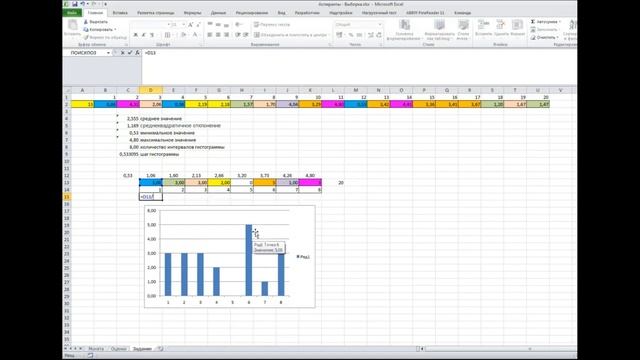Viewport: 640px width, 360px height.
Task: Click the magenta cell in row 13
Action: [x=310, y=182]
